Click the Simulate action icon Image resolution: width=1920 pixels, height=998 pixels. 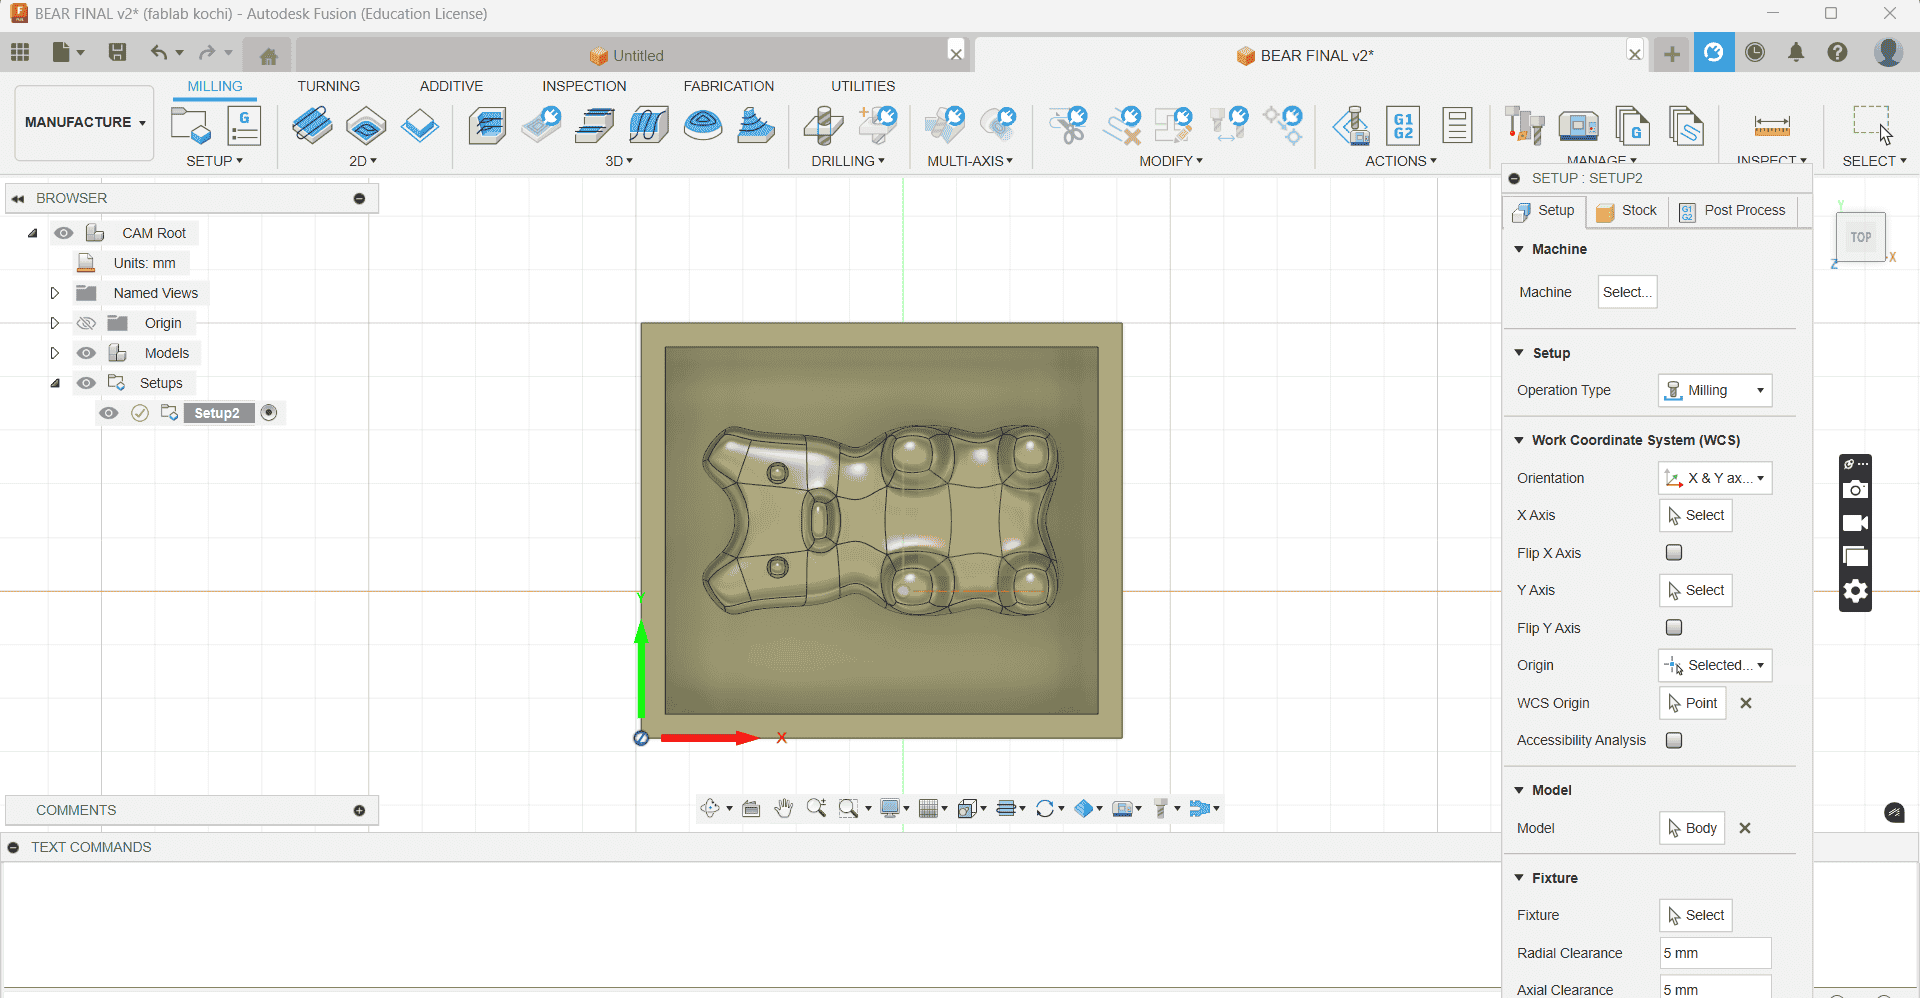tap(1351, 126)
